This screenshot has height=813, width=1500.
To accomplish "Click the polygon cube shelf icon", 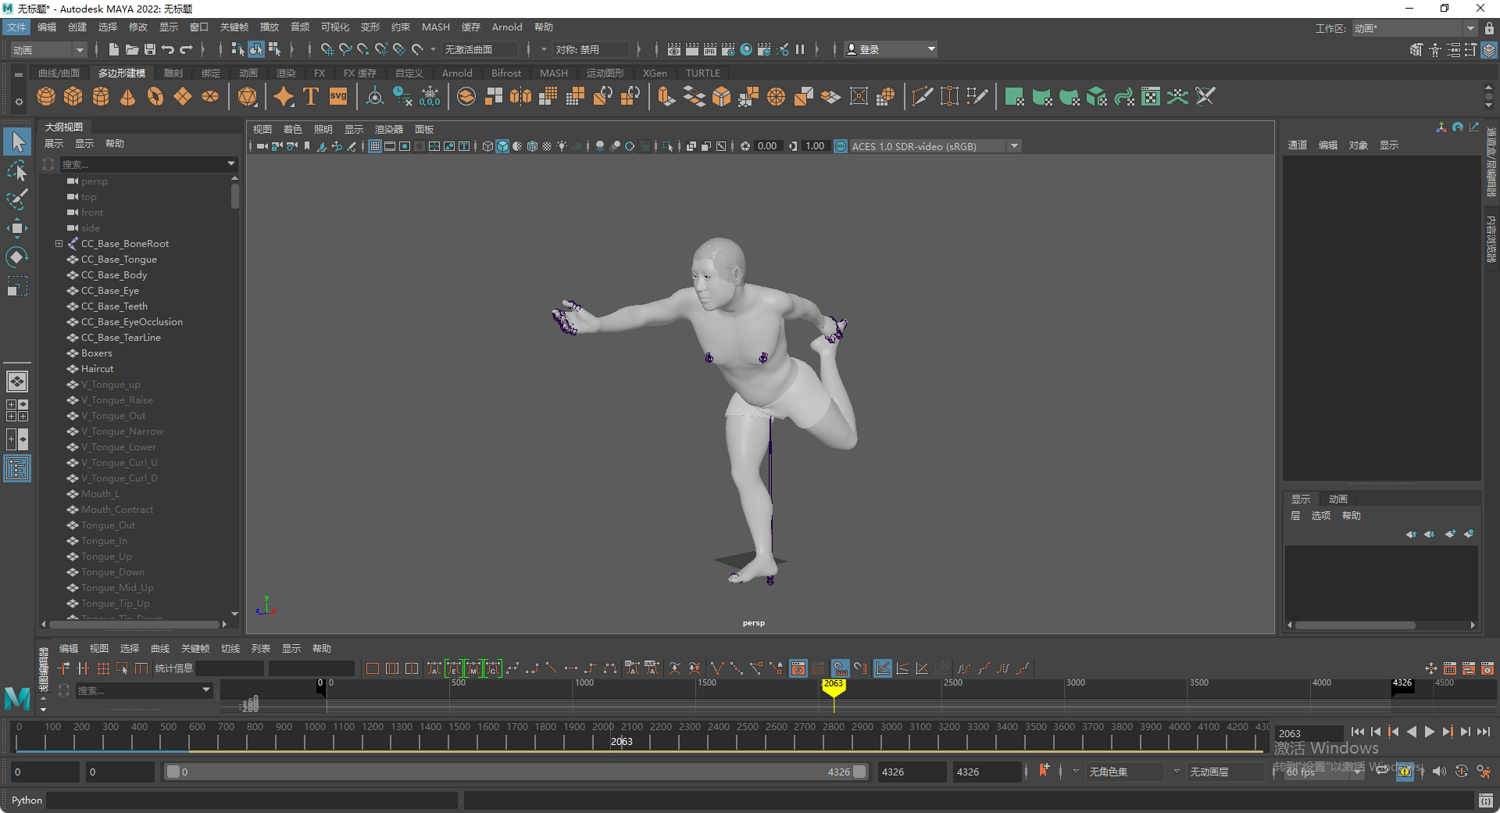I will (73, 97).
